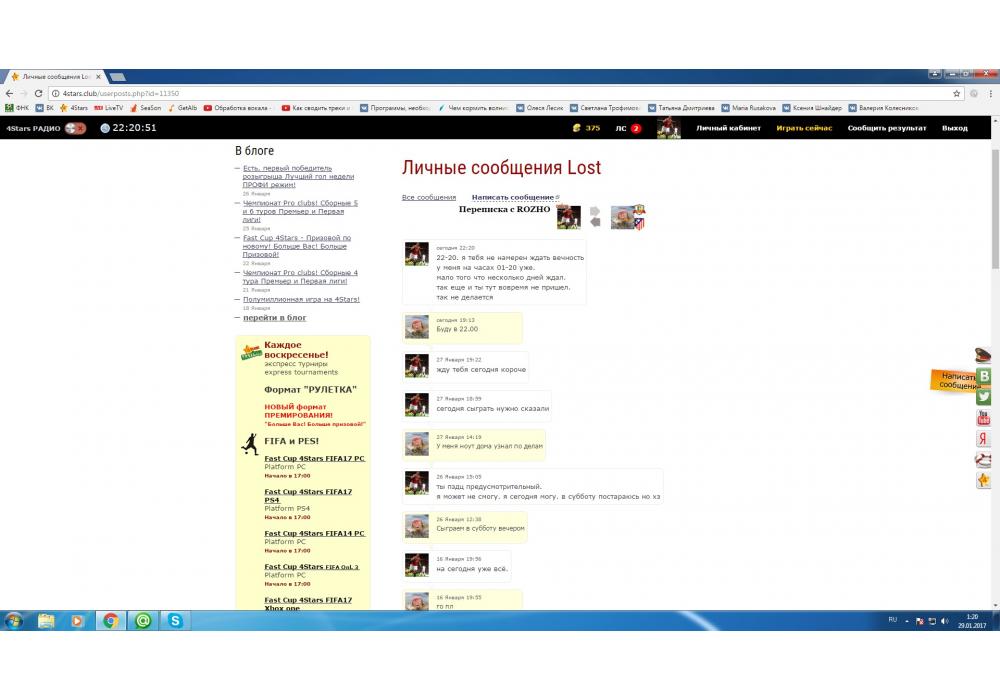Click the YouTube icon on sidebar

(x=983, y=418)
